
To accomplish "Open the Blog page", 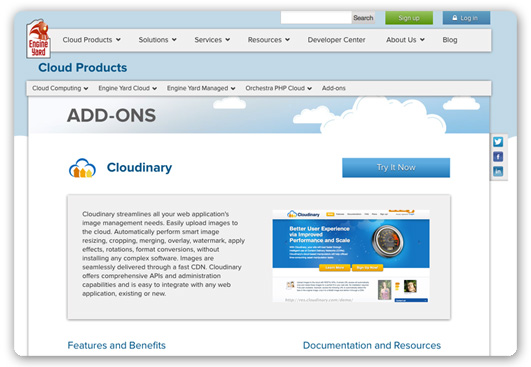I will click(x=450, y=40).
